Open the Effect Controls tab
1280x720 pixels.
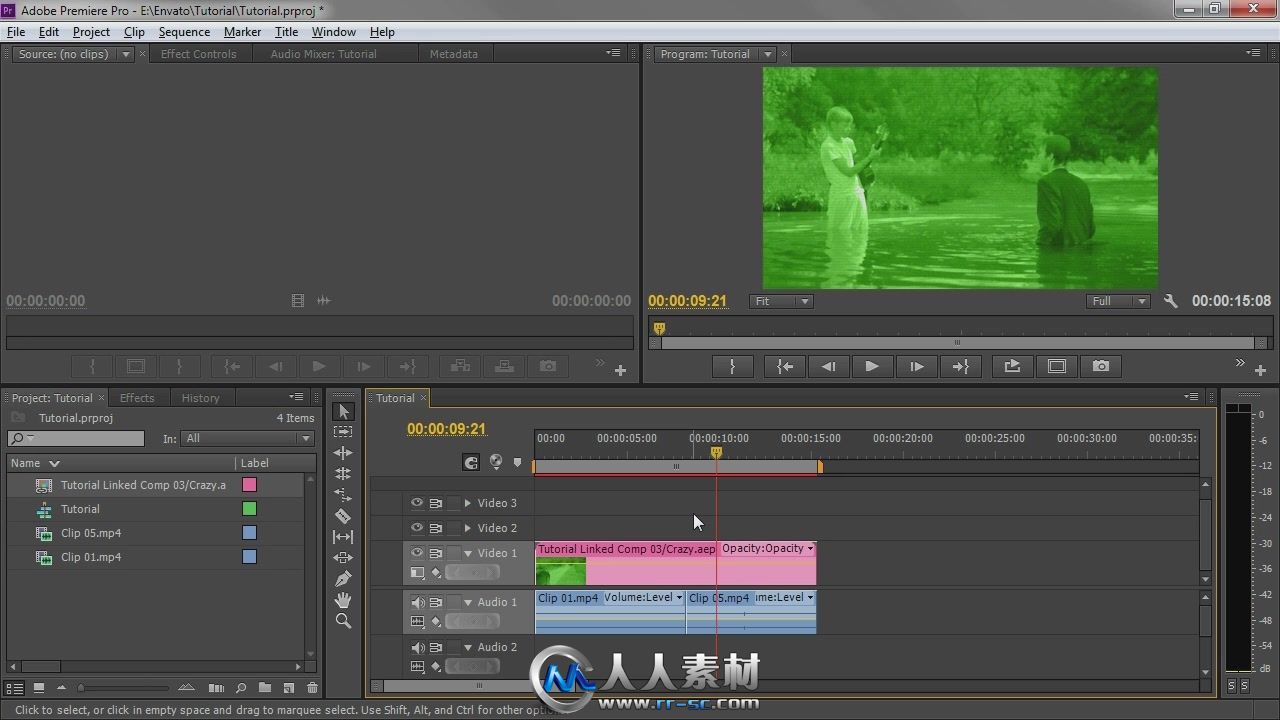coord(198,54)
